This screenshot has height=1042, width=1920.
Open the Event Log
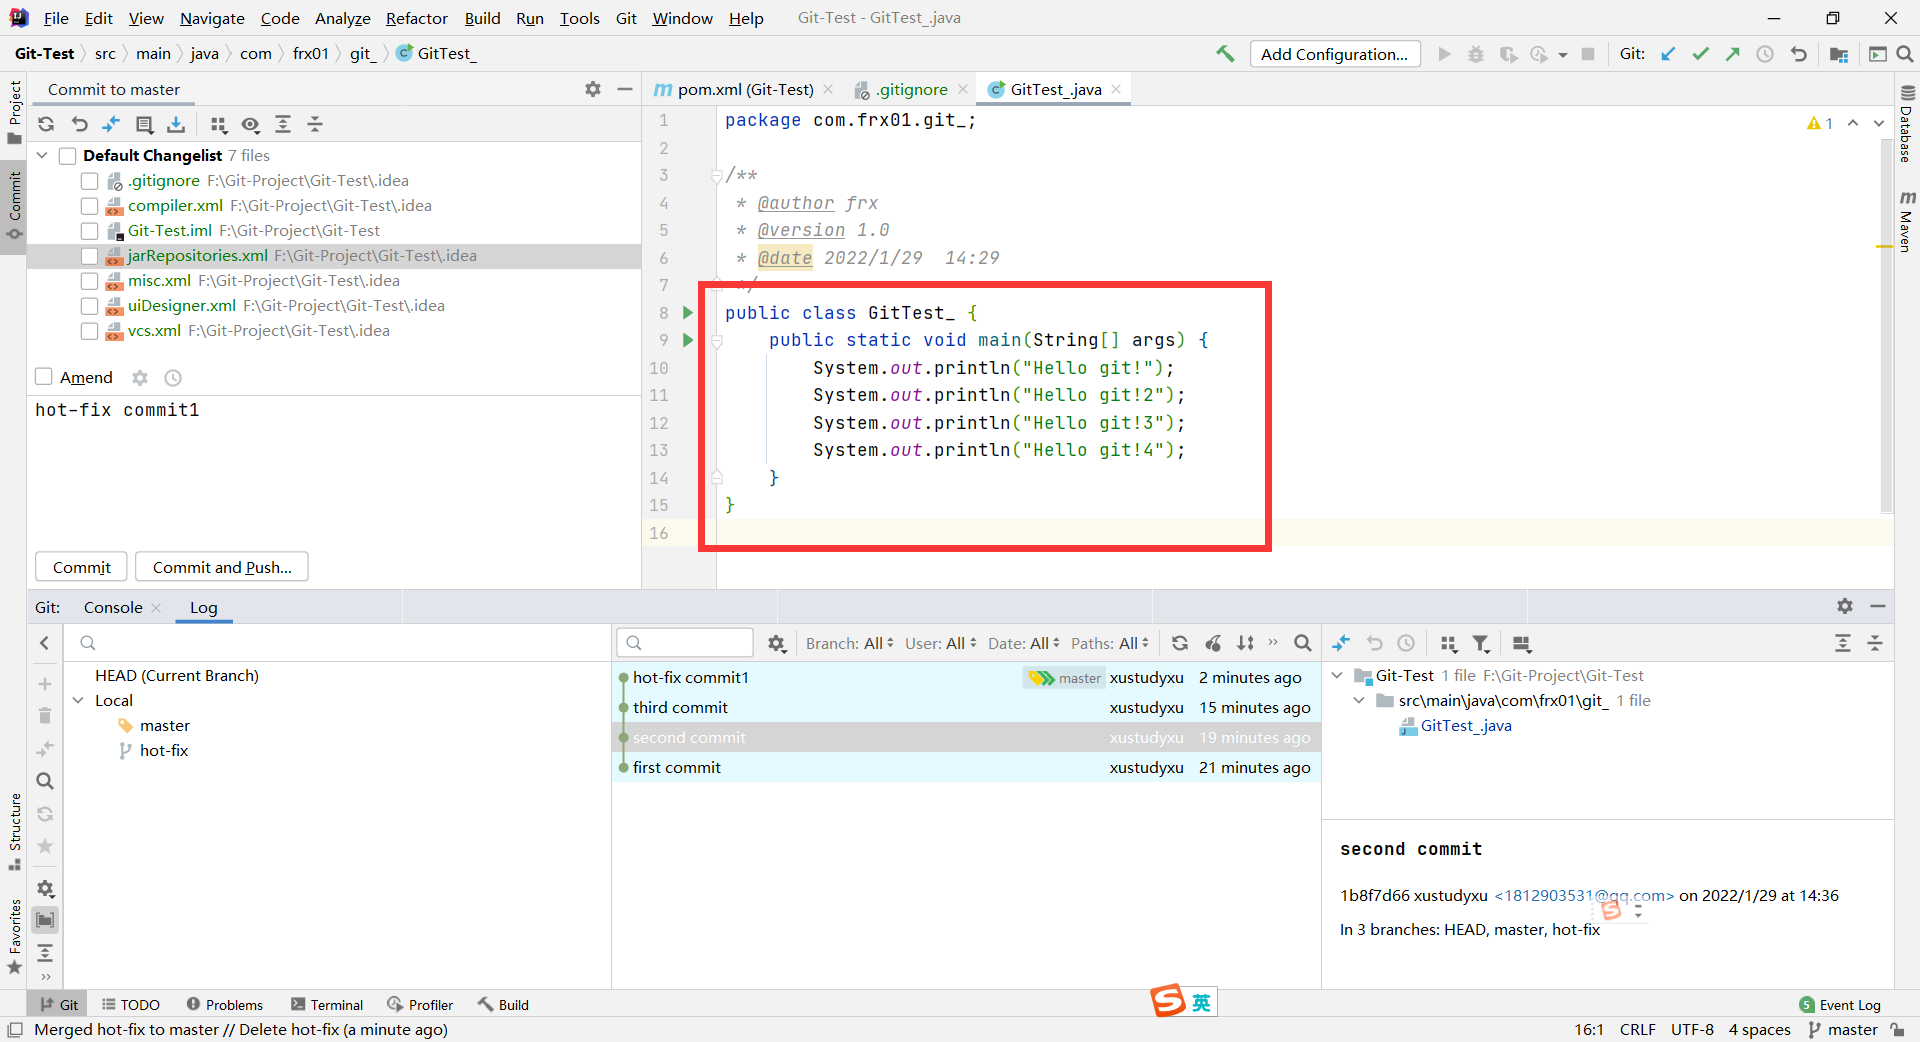tap(1840, 1005)
